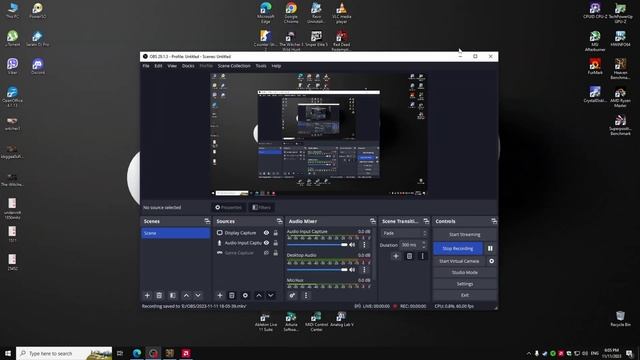Click Start Streaming button

point(464,234)
